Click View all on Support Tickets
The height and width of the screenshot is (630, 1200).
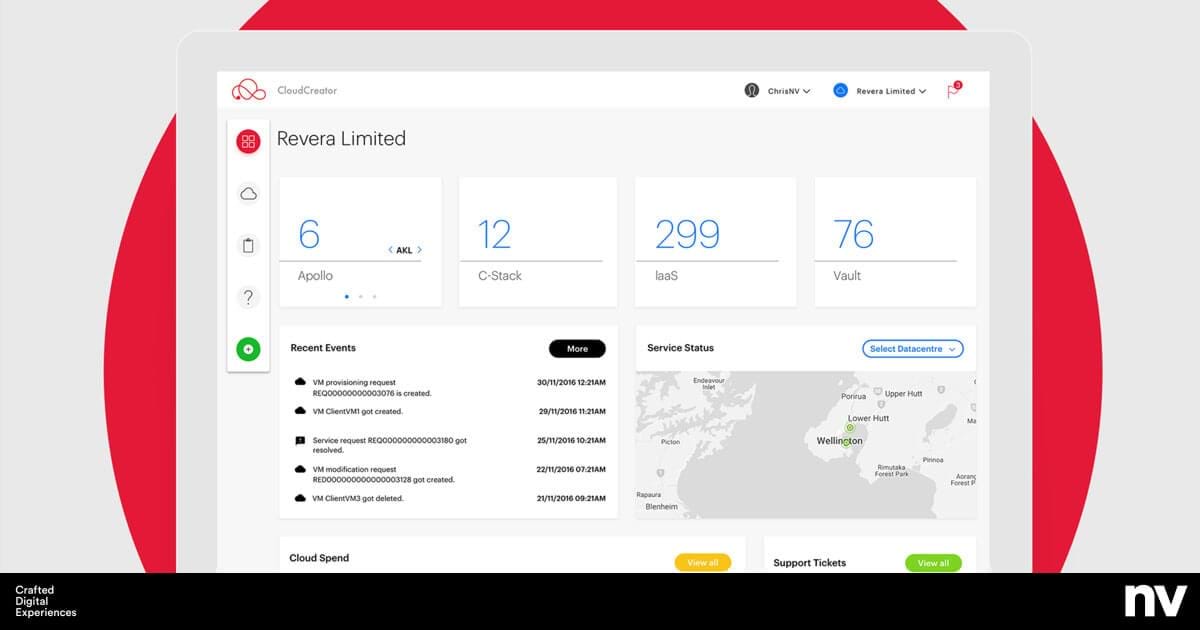(x=932, y=562)
